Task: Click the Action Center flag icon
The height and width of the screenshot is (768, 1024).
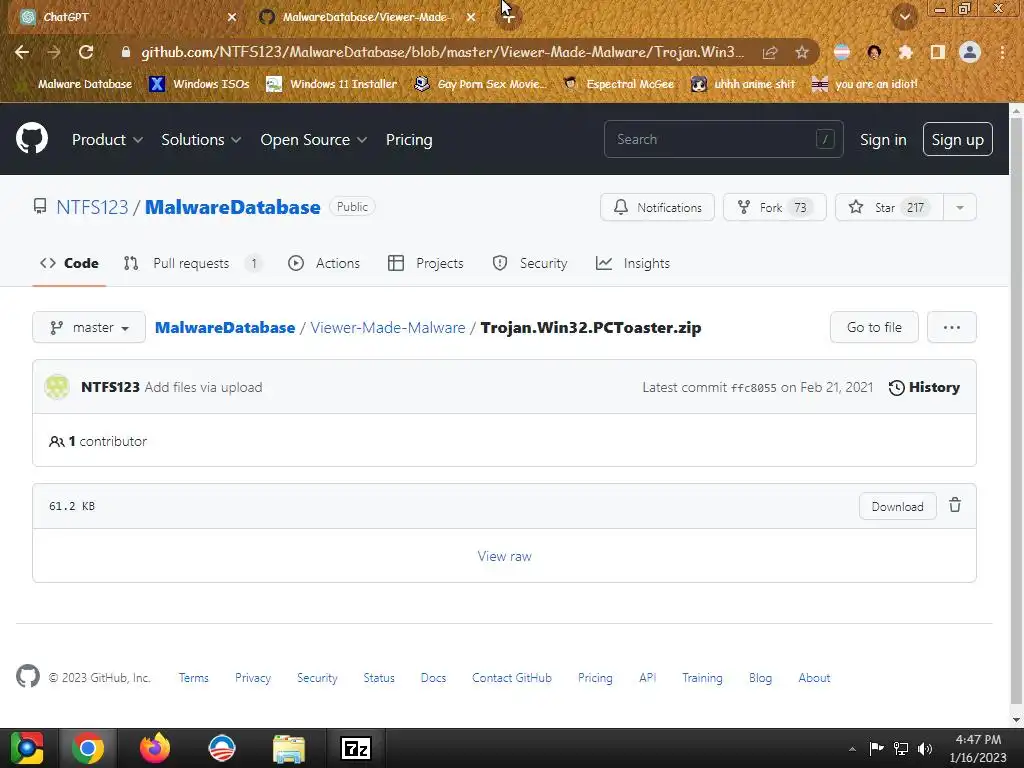Action: pos(876,748)
